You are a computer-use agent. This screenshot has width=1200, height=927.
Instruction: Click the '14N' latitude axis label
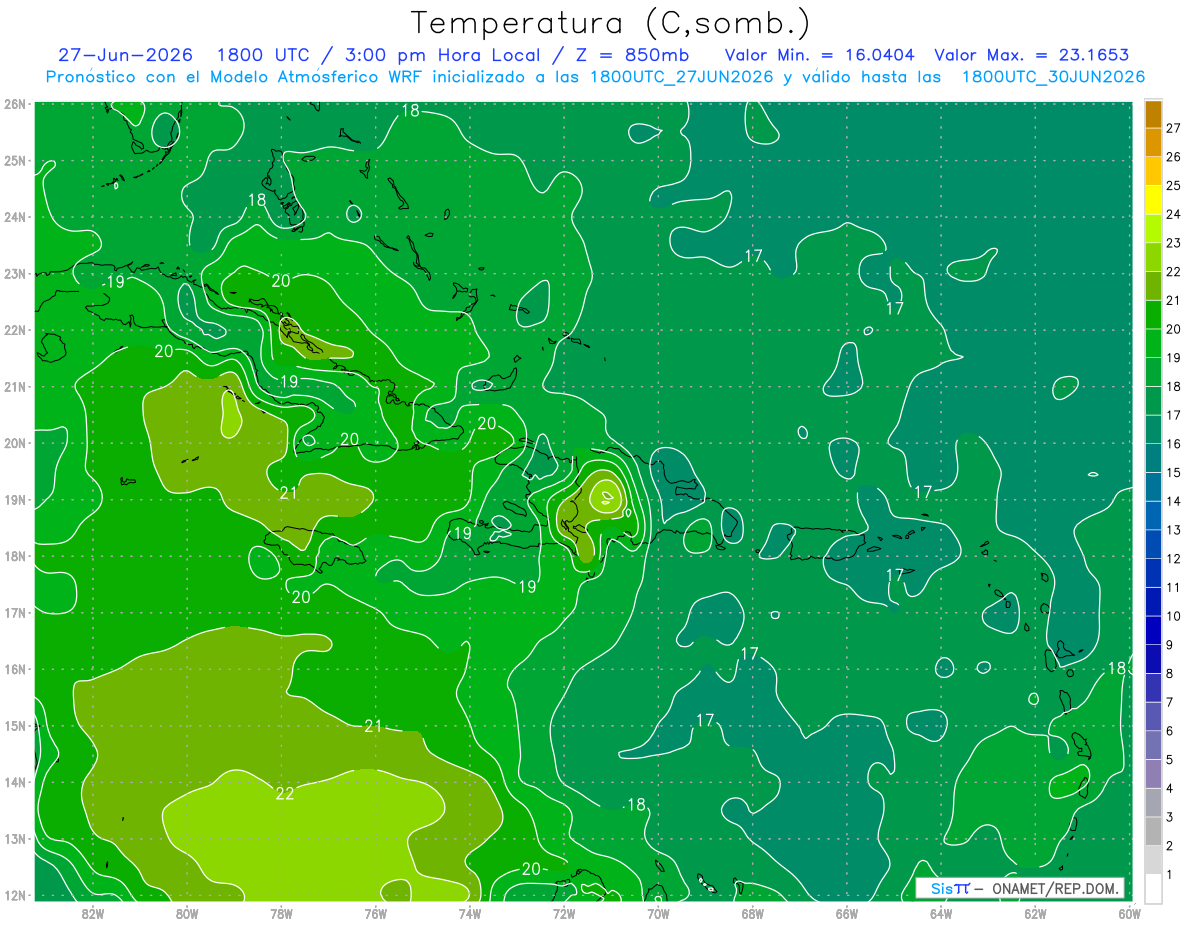tap(14, 782)
